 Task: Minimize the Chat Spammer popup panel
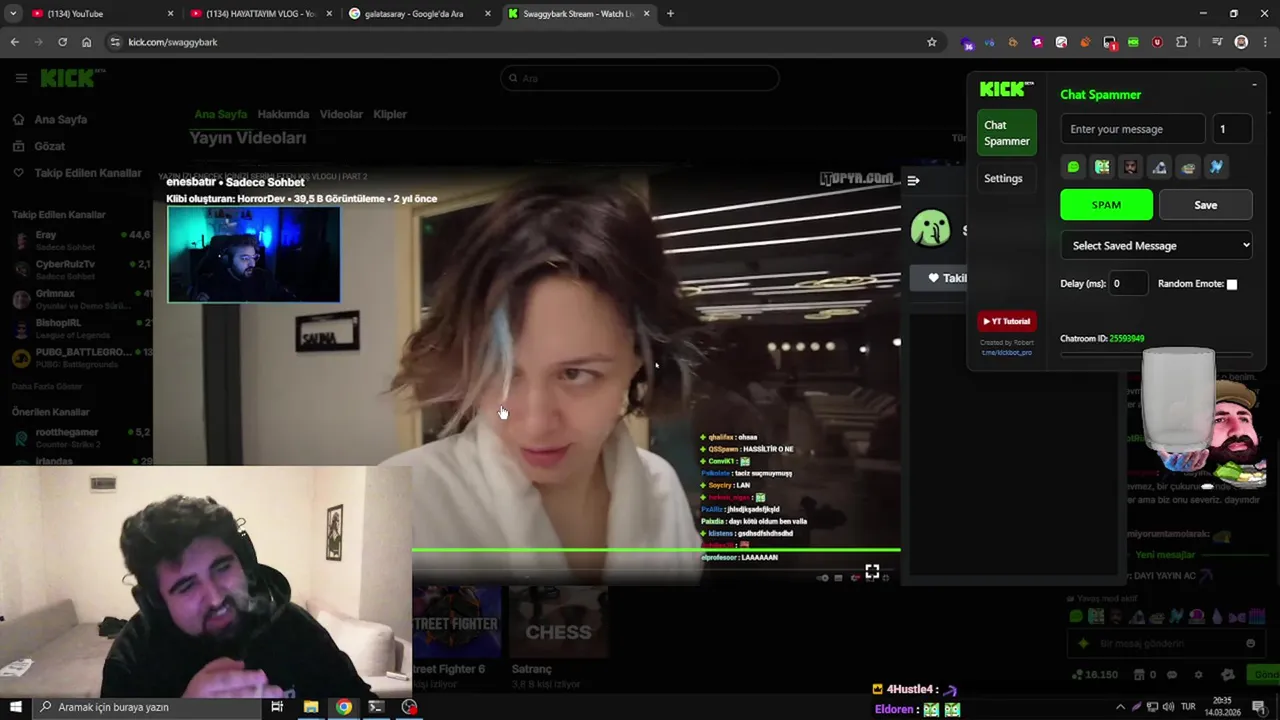click(1254, 85)
